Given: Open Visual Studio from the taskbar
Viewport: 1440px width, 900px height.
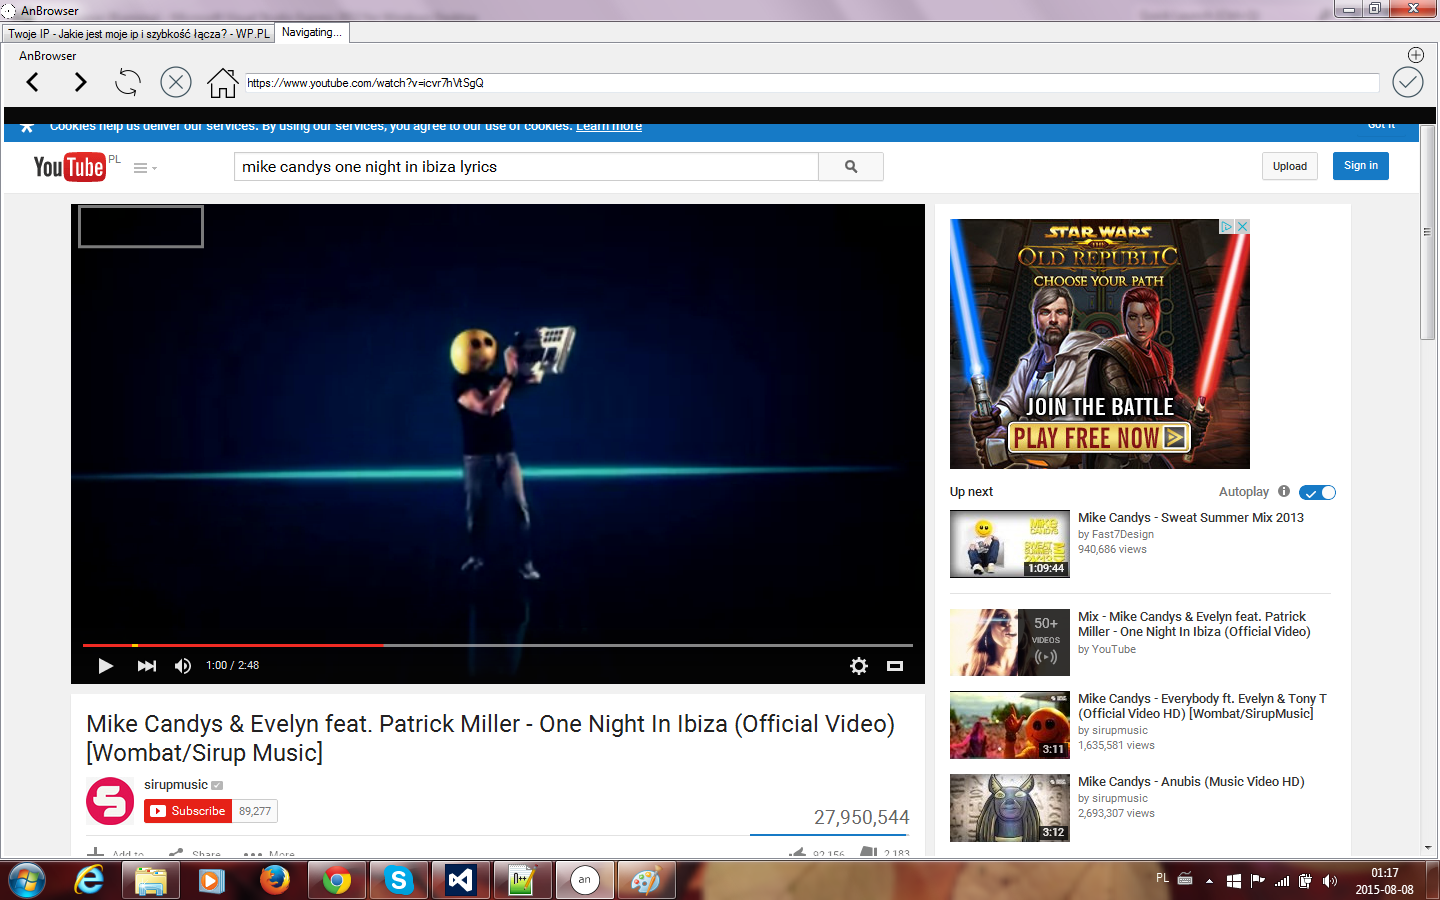Looking at the screenshot, I should pos(460,880).
